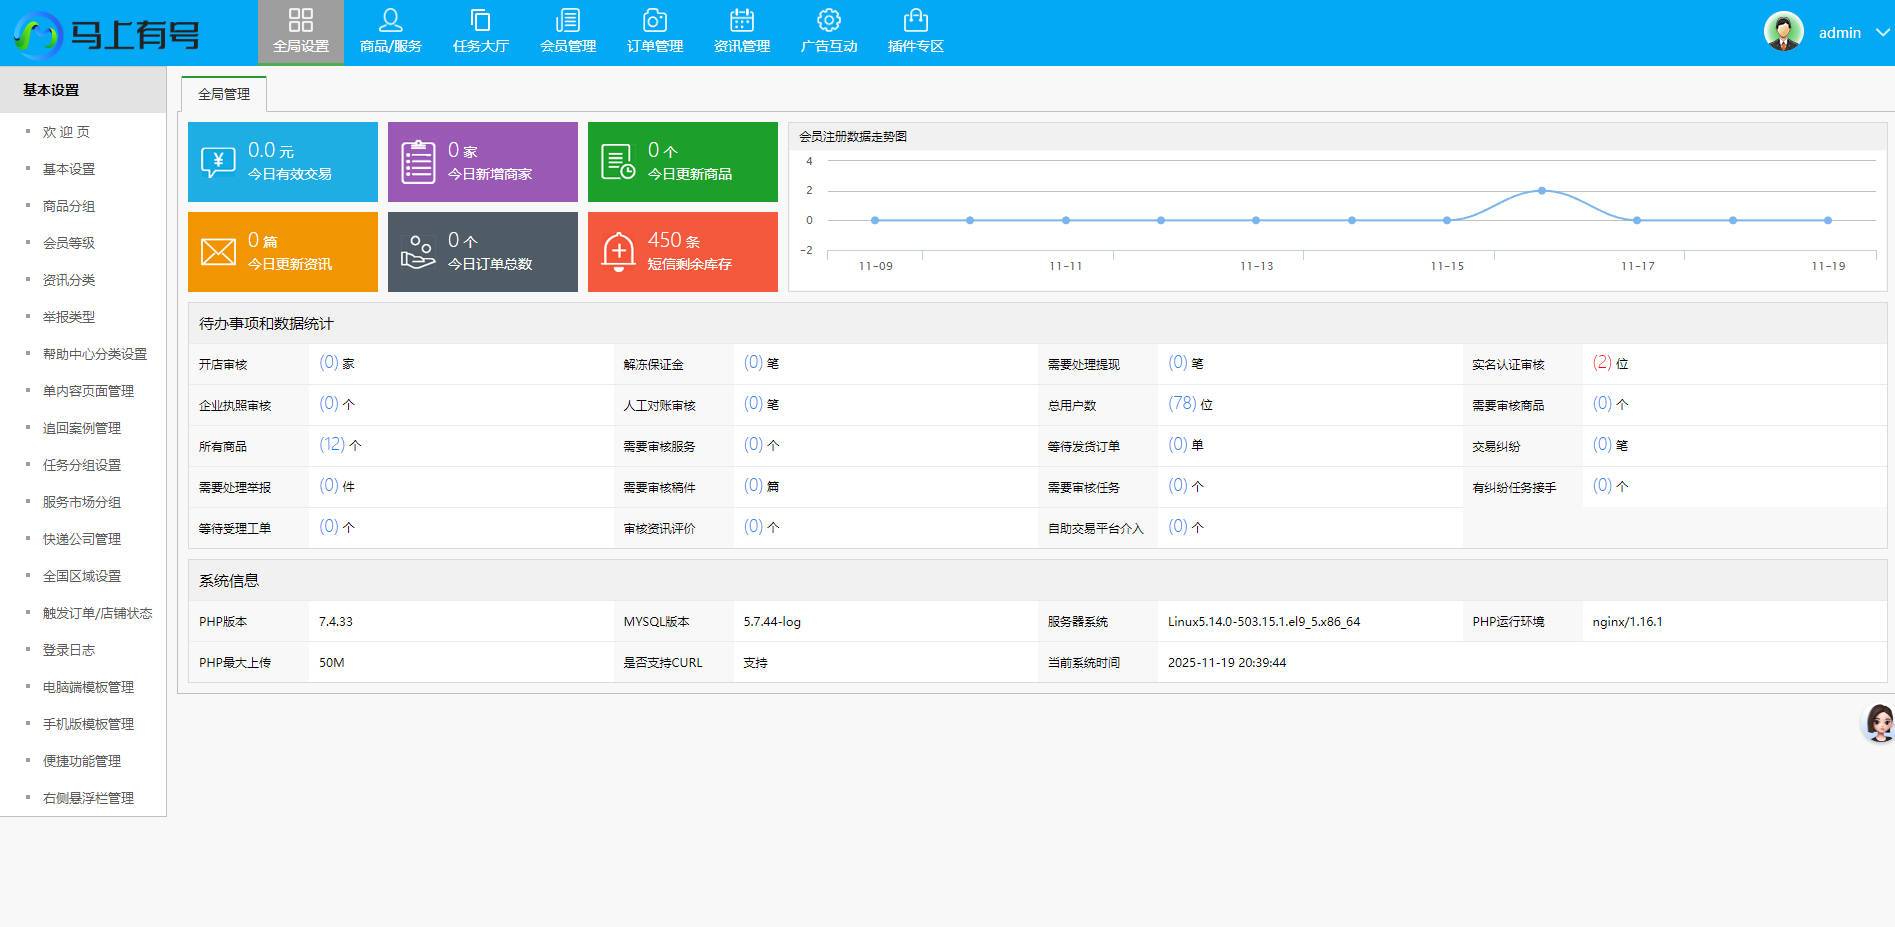Image resolution: width=1895 pixels, height=927 pixels.
Task: Open 订单管理 from the top navigation icons
Action: [653, 30]
